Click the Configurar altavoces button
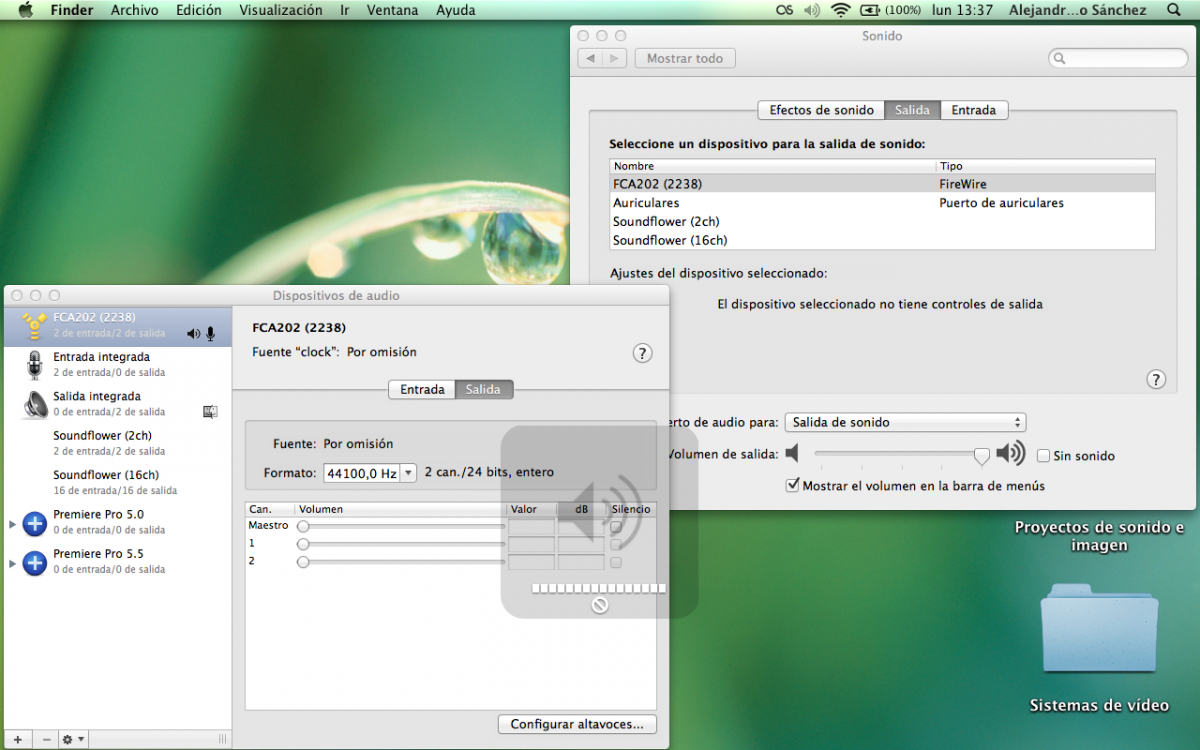Viewport: 1200px width, 750px height. click(x=577, y=724)
